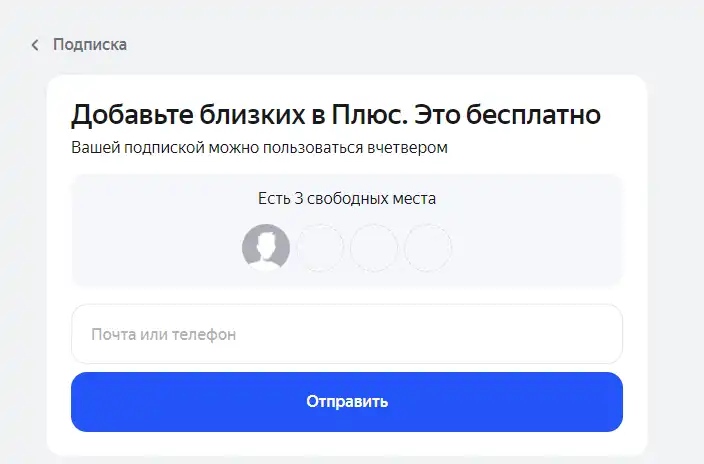The width and height of the screenshot is (704, 464).
Task: Click the Вашей подпиской можно пользоваться вчетвером subtitle
Action: pyautogui.click(x=260, y=147)
